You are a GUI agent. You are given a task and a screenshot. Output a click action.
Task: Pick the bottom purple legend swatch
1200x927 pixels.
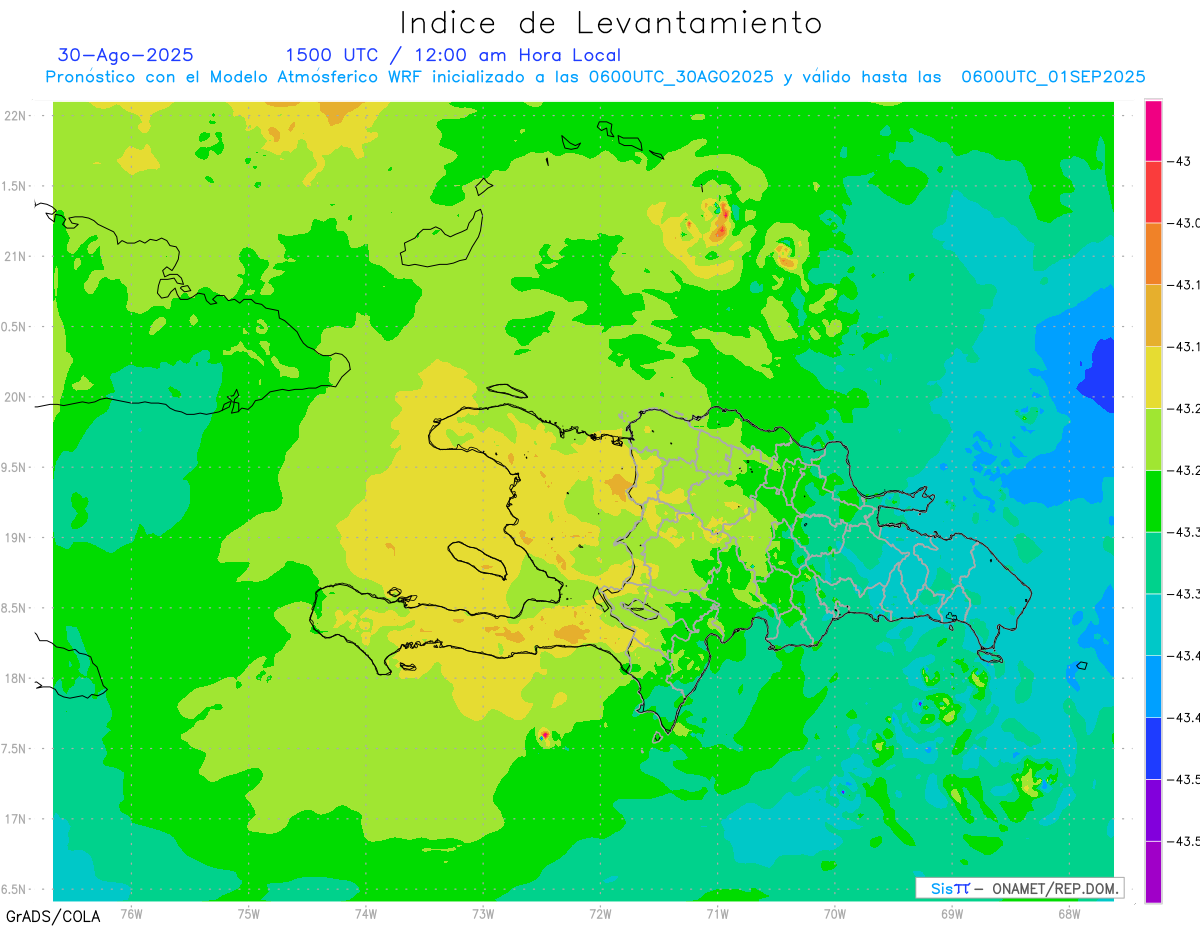point(1153,872)
